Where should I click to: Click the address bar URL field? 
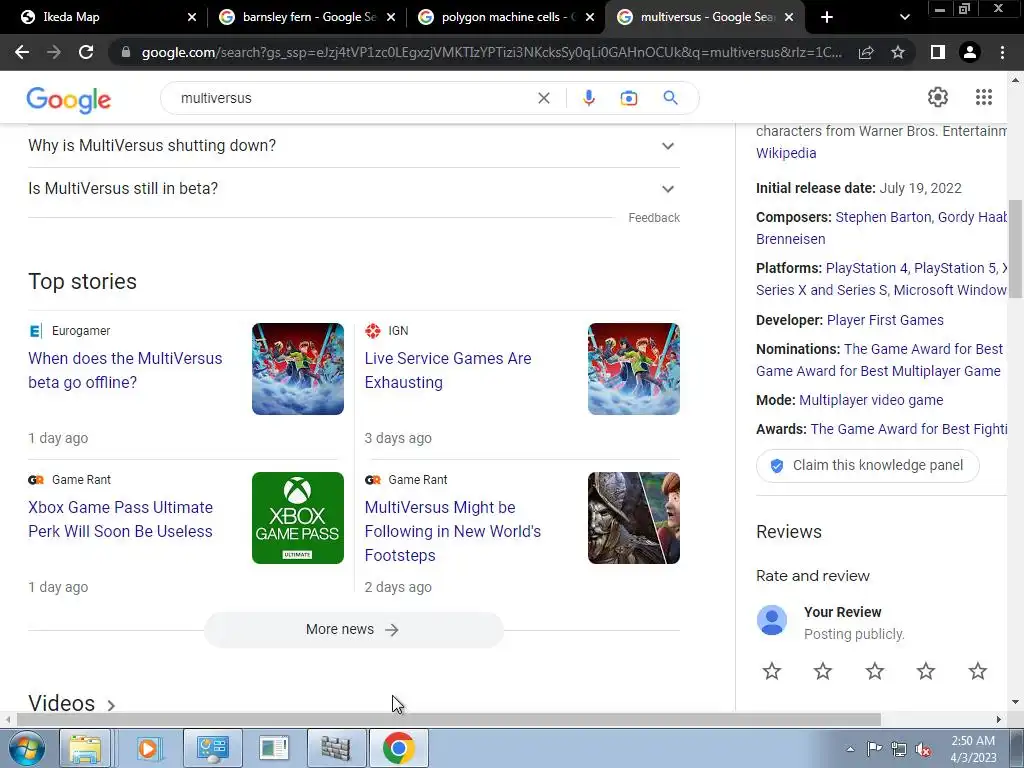(x=491, y=52)
